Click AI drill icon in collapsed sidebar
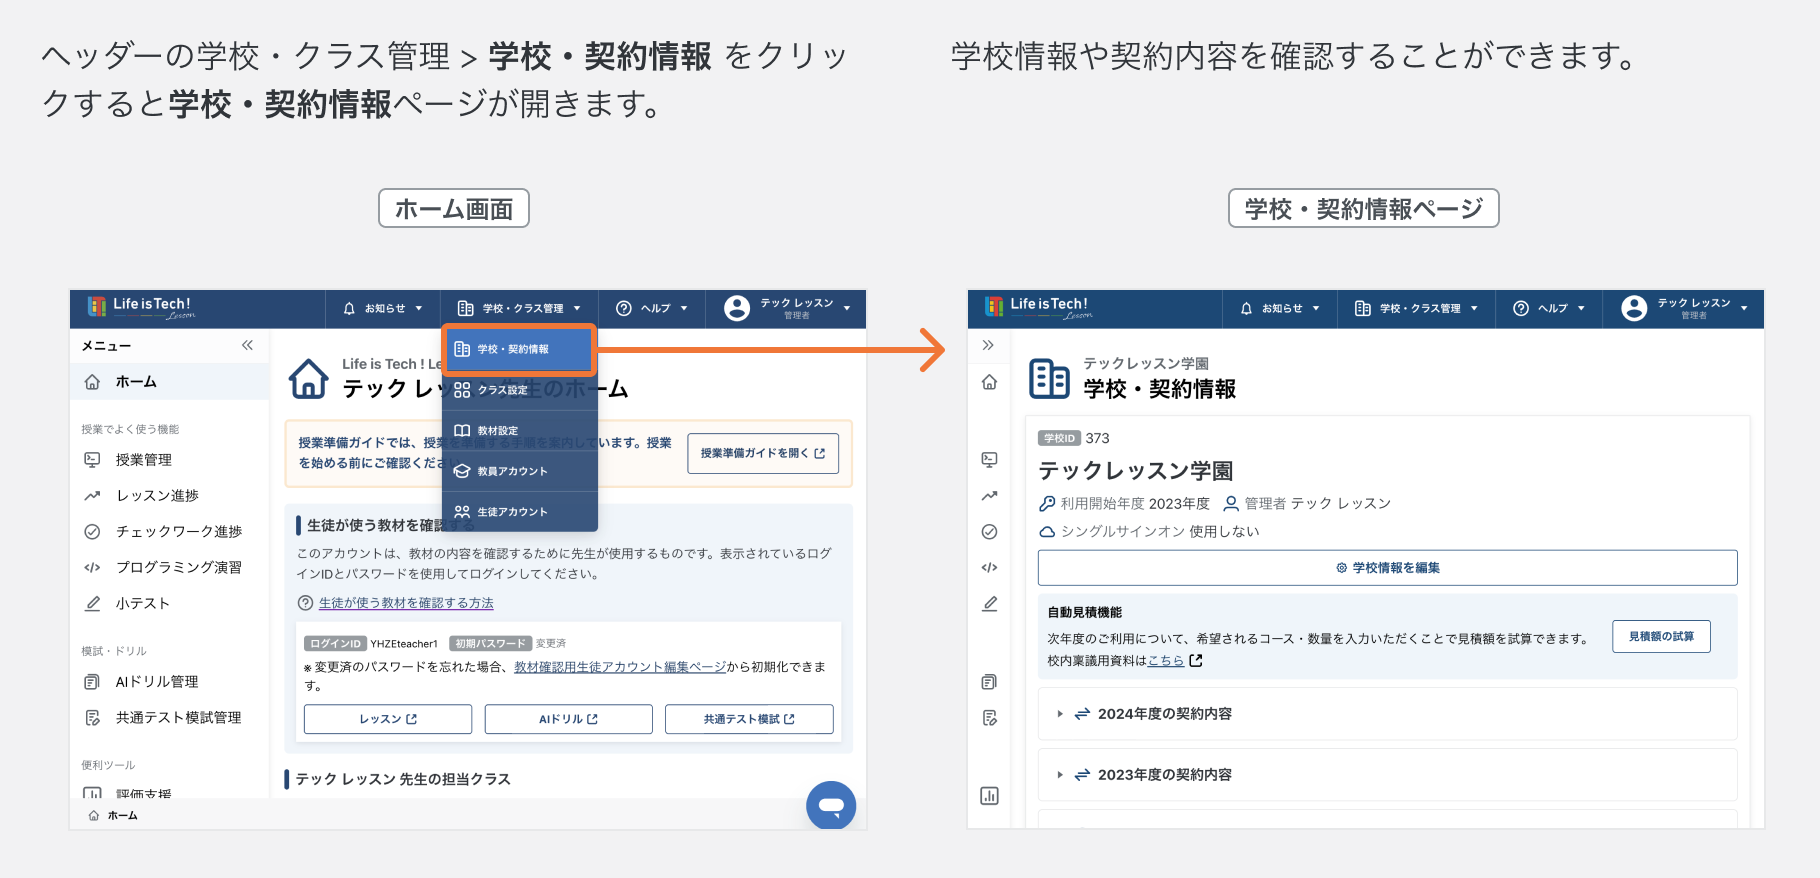1820x878 pixels. (x=989, y=682)
